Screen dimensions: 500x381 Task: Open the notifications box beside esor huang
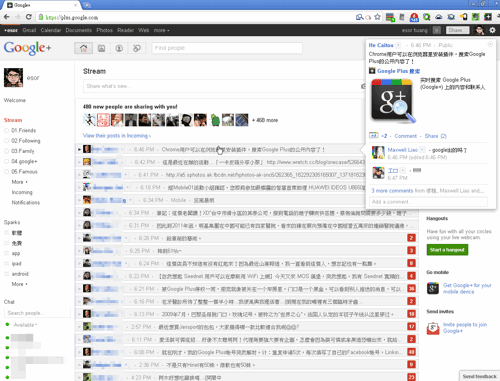pyautogui.click(x=437, y=30)
